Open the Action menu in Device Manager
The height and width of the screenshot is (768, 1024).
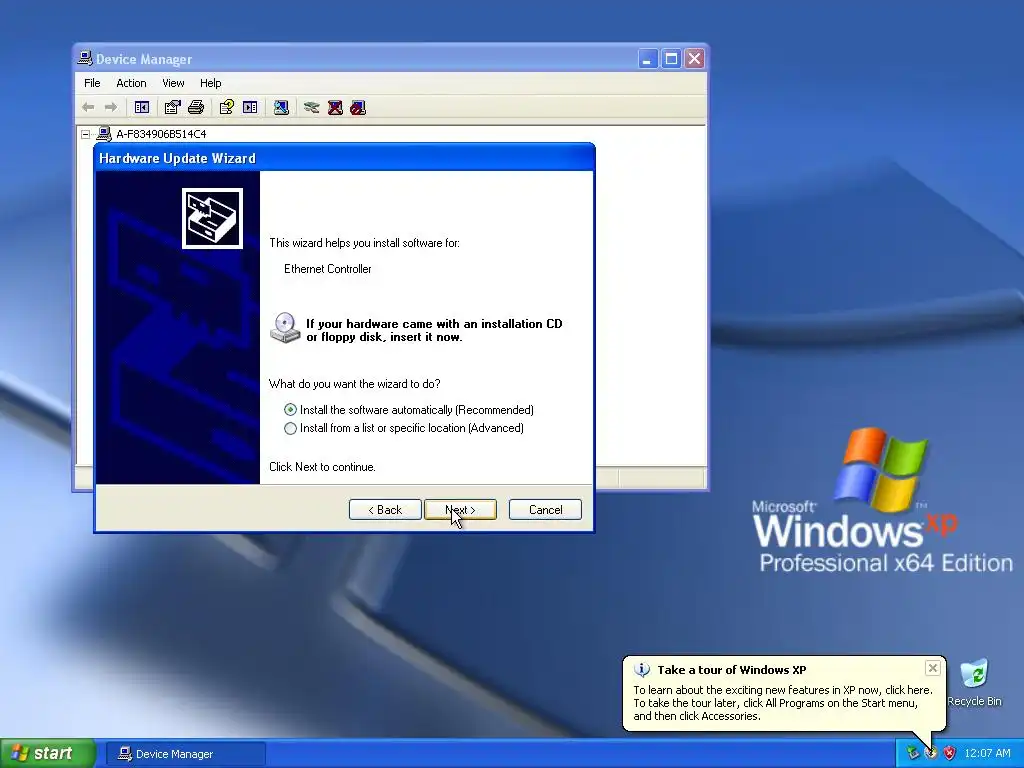point(131,83)
